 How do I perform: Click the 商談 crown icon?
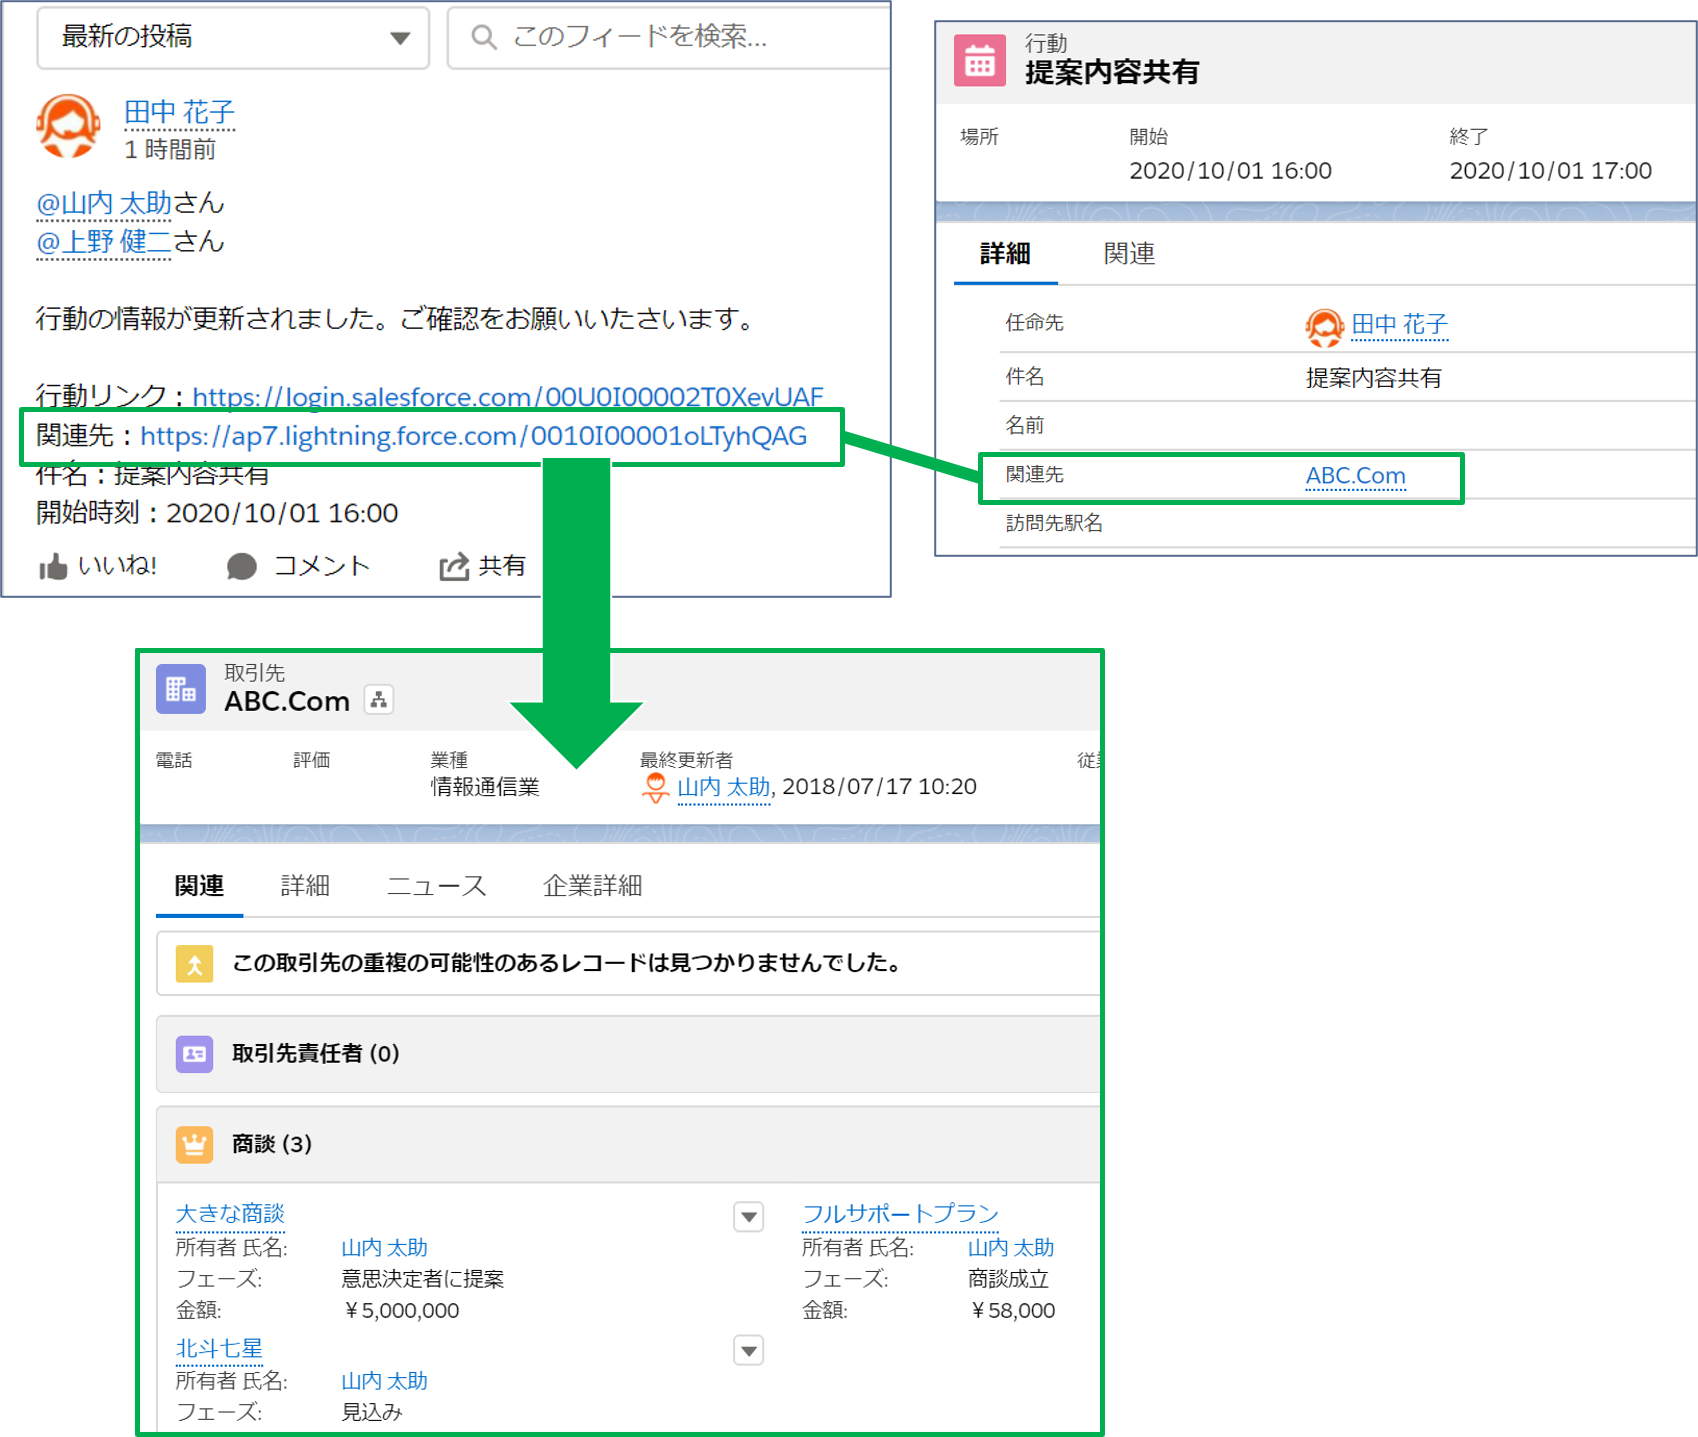tap(195, 1144)
